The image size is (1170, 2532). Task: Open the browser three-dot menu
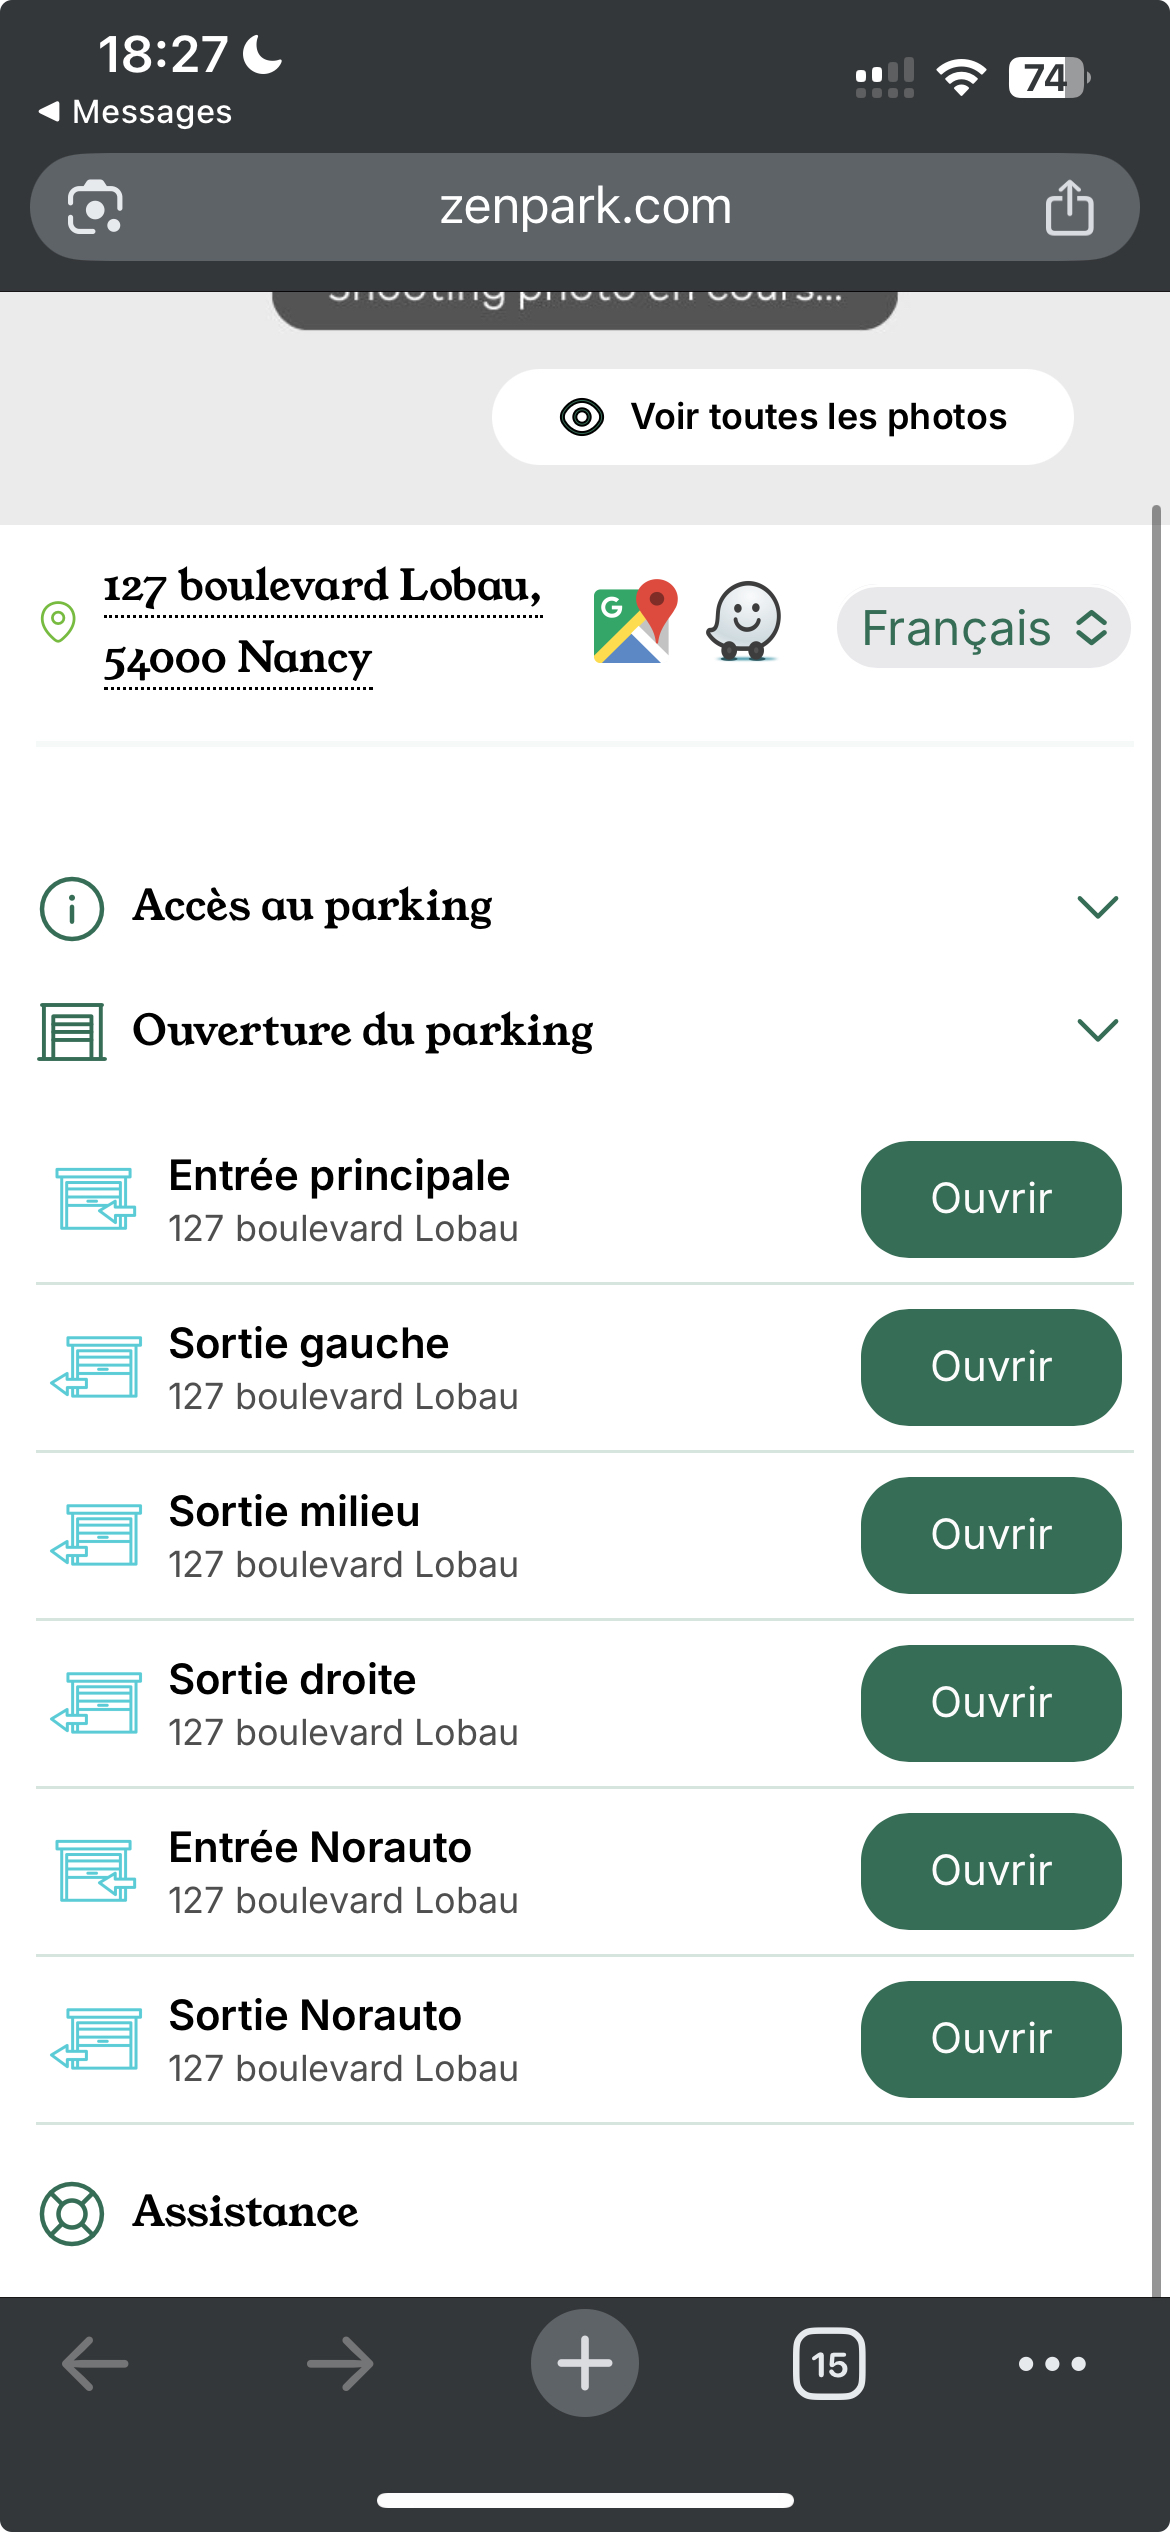[x=1052, y=2364]
